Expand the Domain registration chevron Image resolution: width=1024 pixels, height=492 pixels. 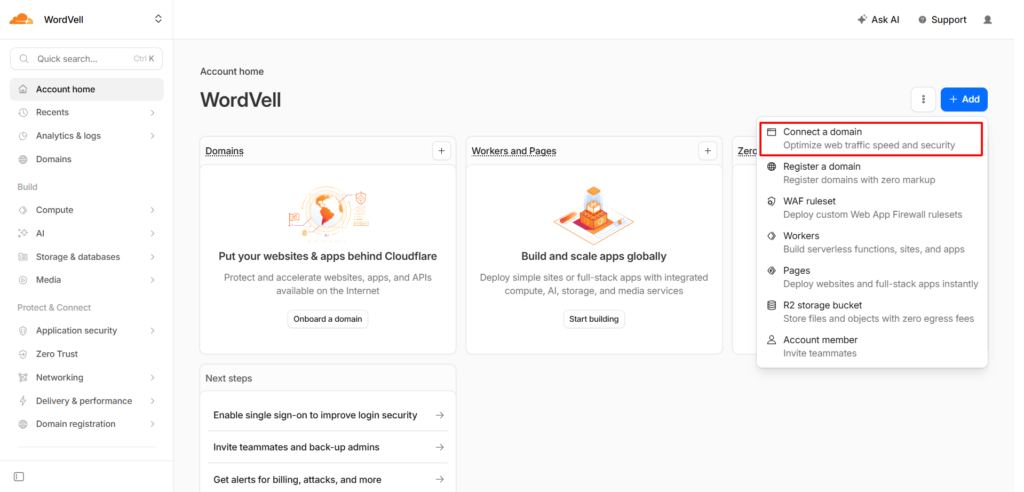point(152,424)
